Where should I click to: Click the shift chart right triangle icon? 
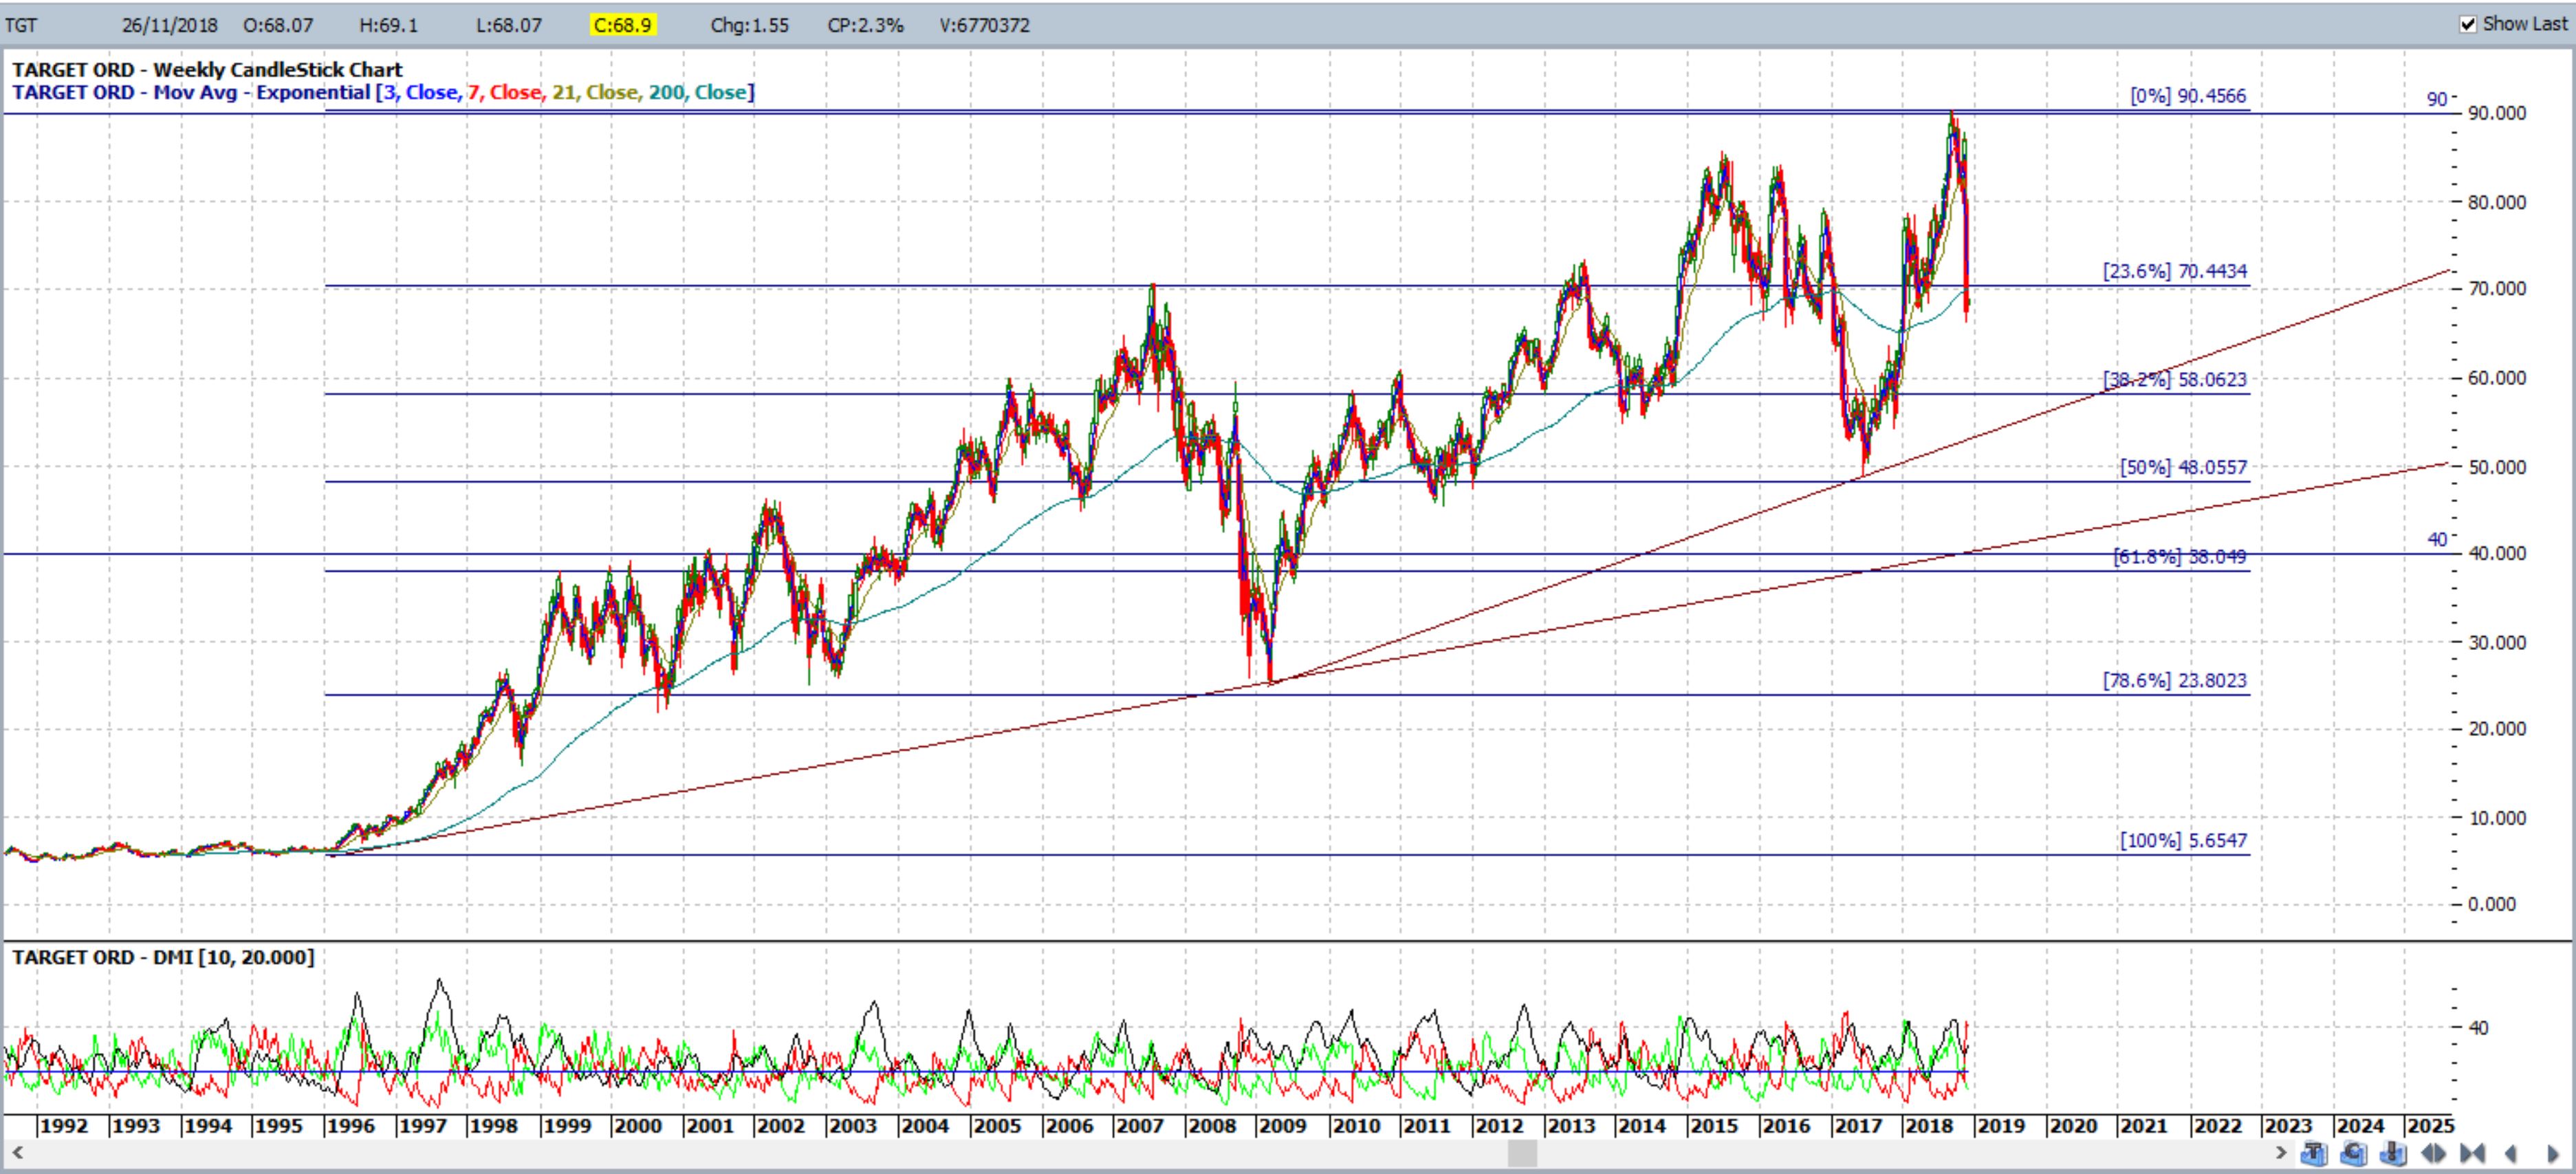coord(2553,1153)
